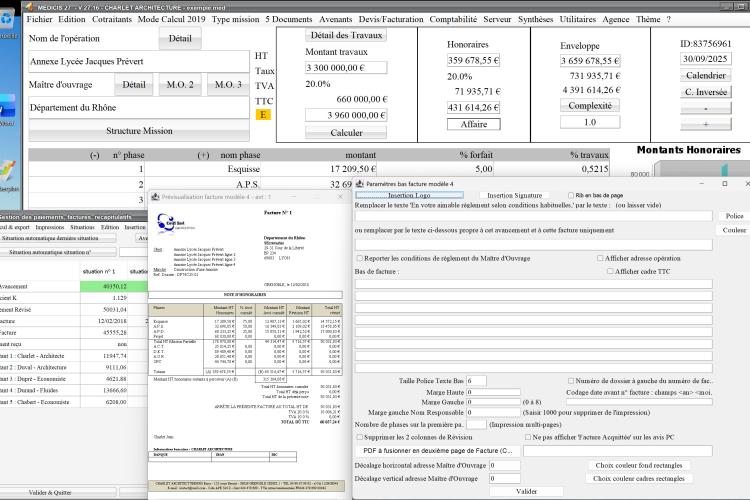The width and height of the screenshot is (750, 500).
Task: Click the Java icon of Paramètres bas facture window
Action: tap(359, 184)
